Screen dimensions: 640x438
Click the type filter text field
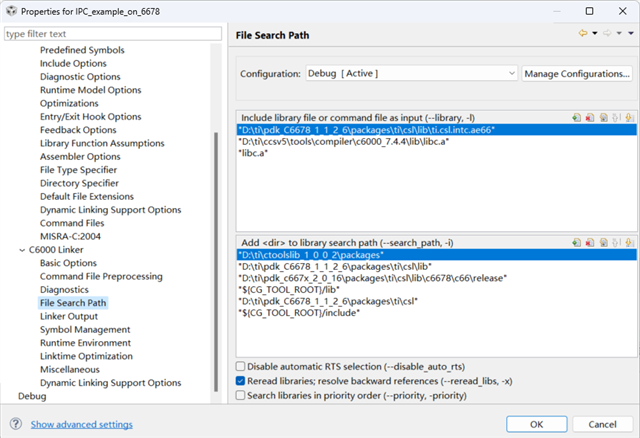pos(110,34)
